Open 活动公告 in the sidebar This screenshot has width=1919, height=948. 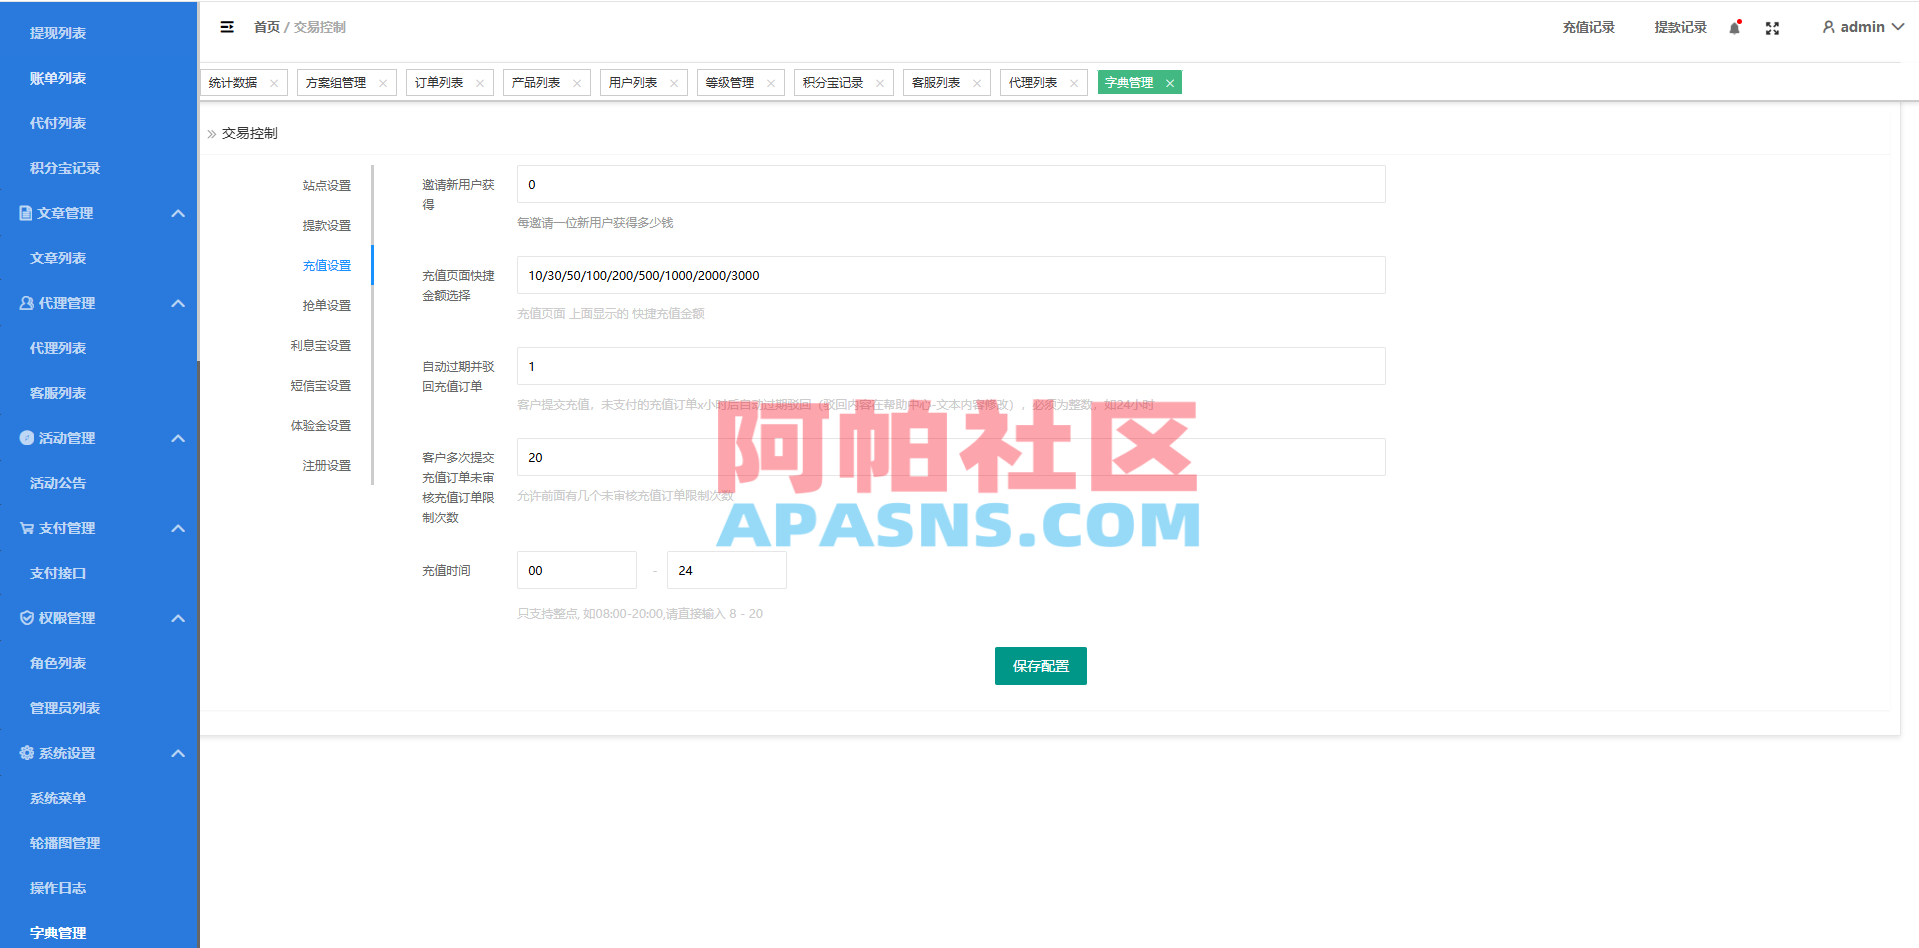(x=58, y=483)
